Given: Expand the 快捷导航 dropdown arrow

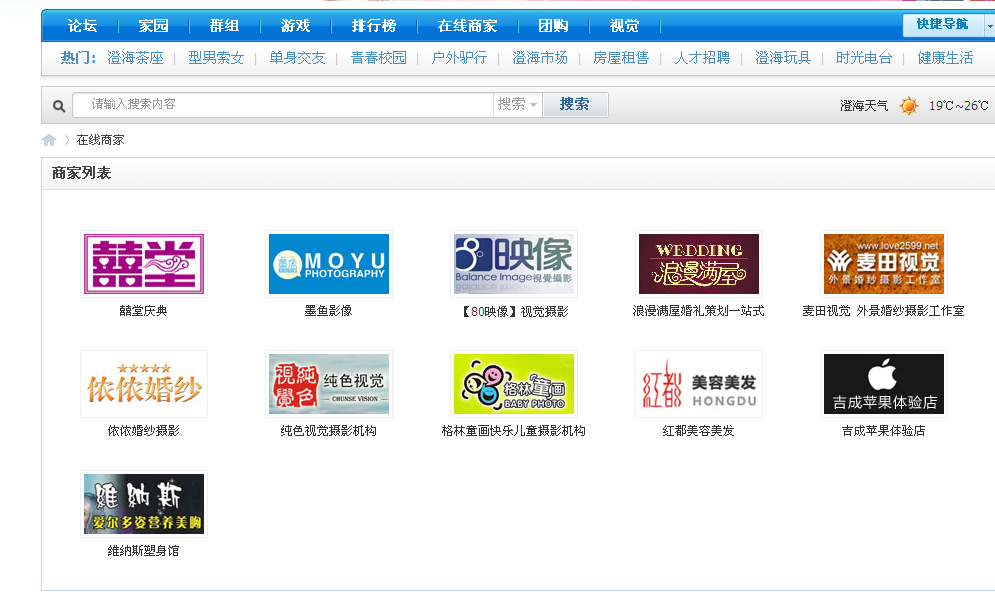Looking at the screenshot, I should coord(989,26).
